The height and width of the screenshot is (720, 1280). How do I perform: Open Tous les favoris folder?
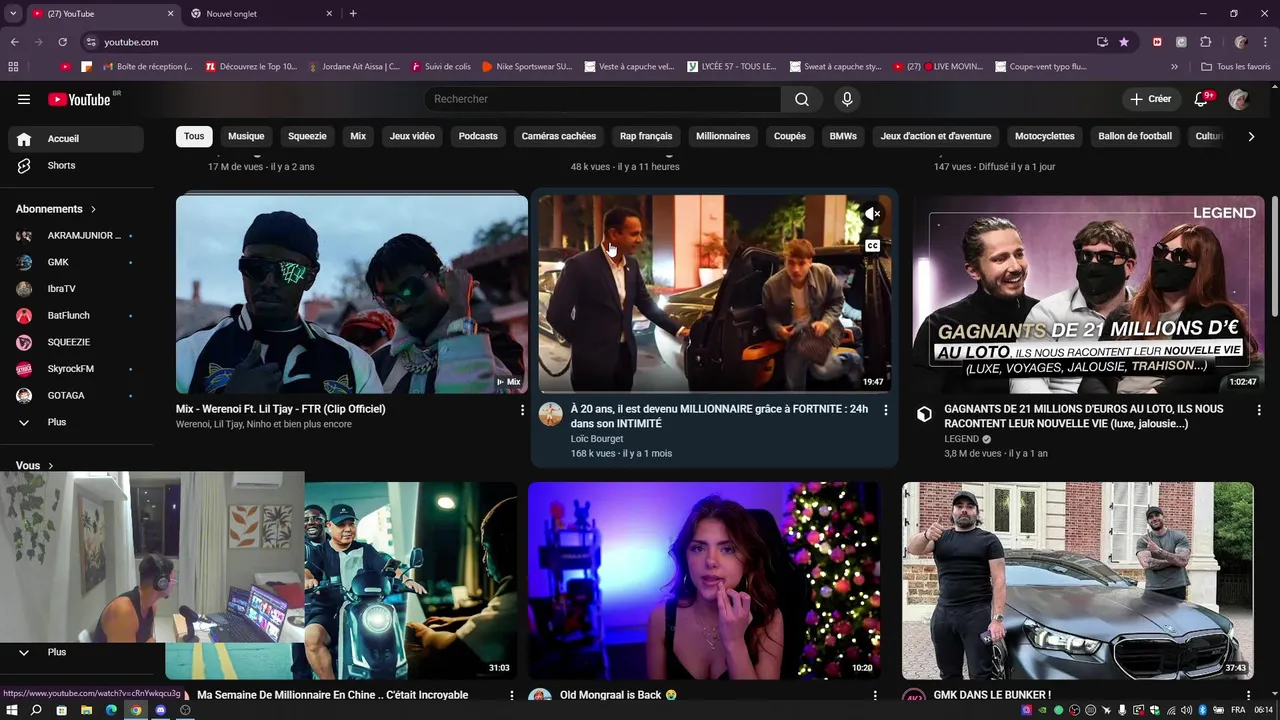(1236, 67)
